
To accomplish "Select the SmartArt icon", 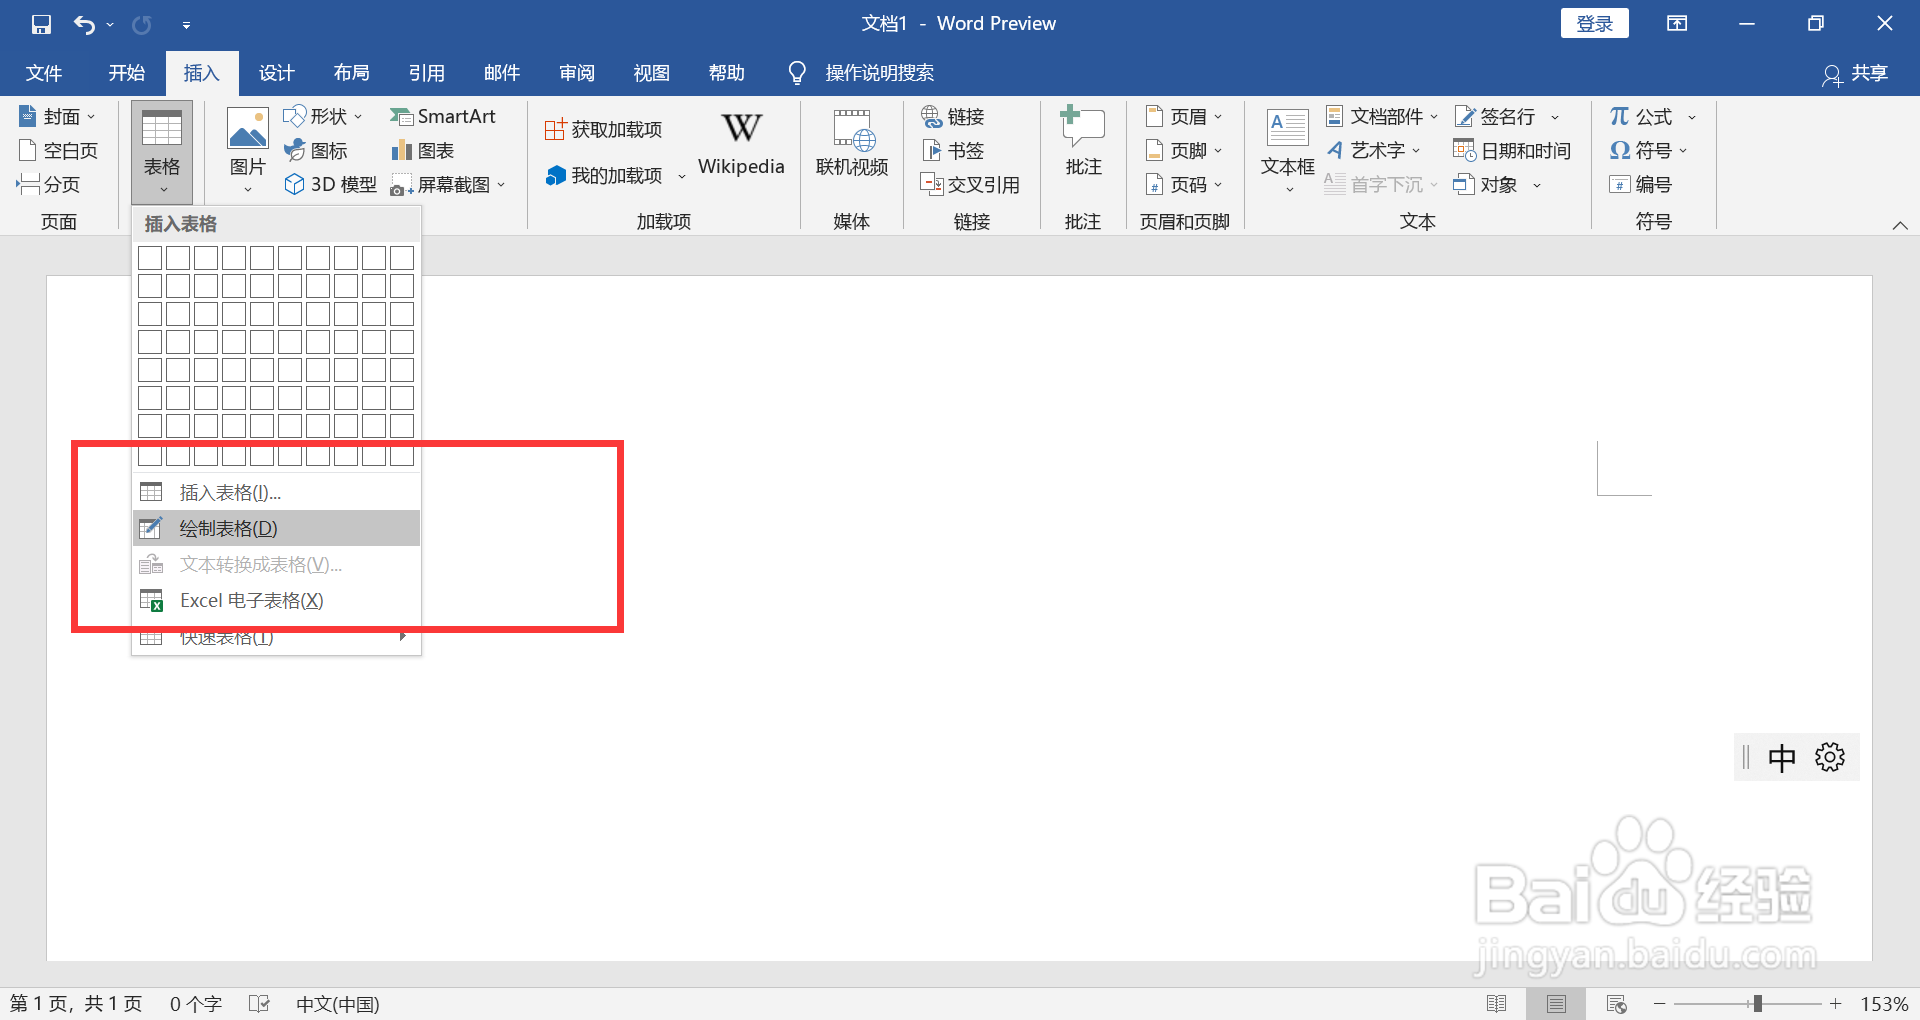I will [x=445, y=116].
